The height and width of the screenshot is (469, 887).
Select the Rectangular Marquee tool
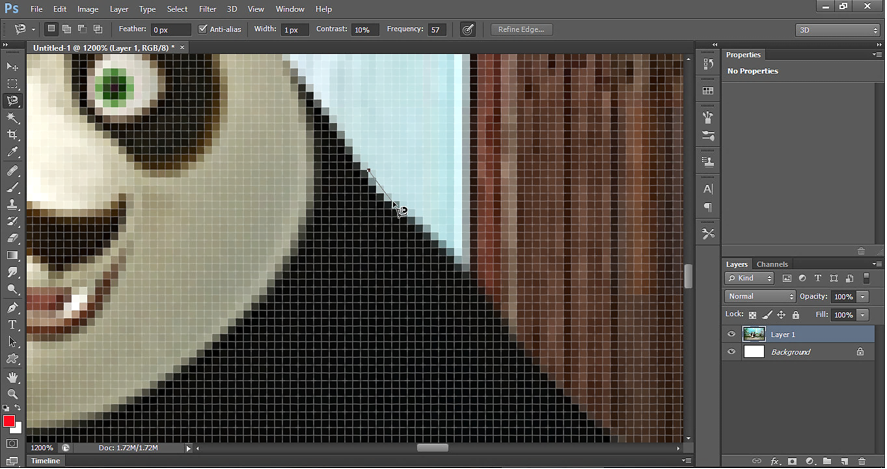pyautogui.click(x=12, y=84)
